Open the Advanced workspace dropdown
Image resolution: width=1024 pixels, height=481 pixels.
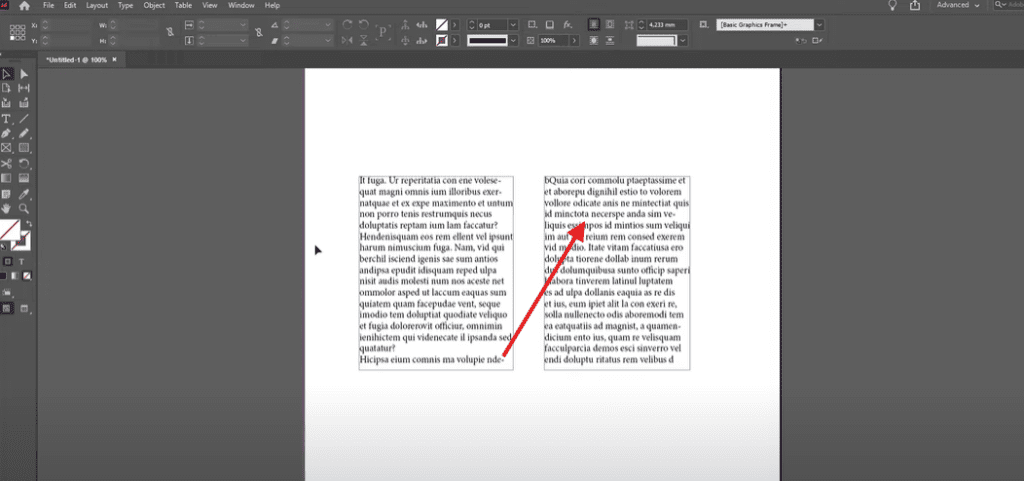(958, 5)
